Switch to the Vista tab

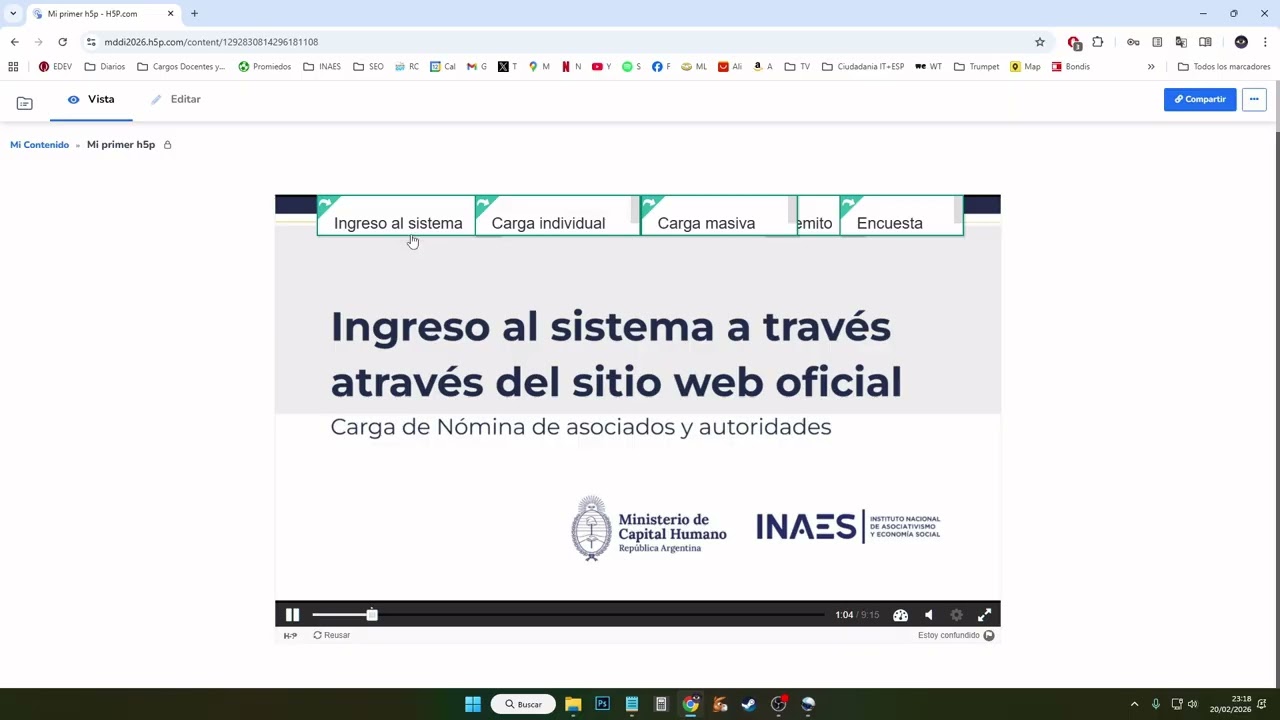coord(91,99)
